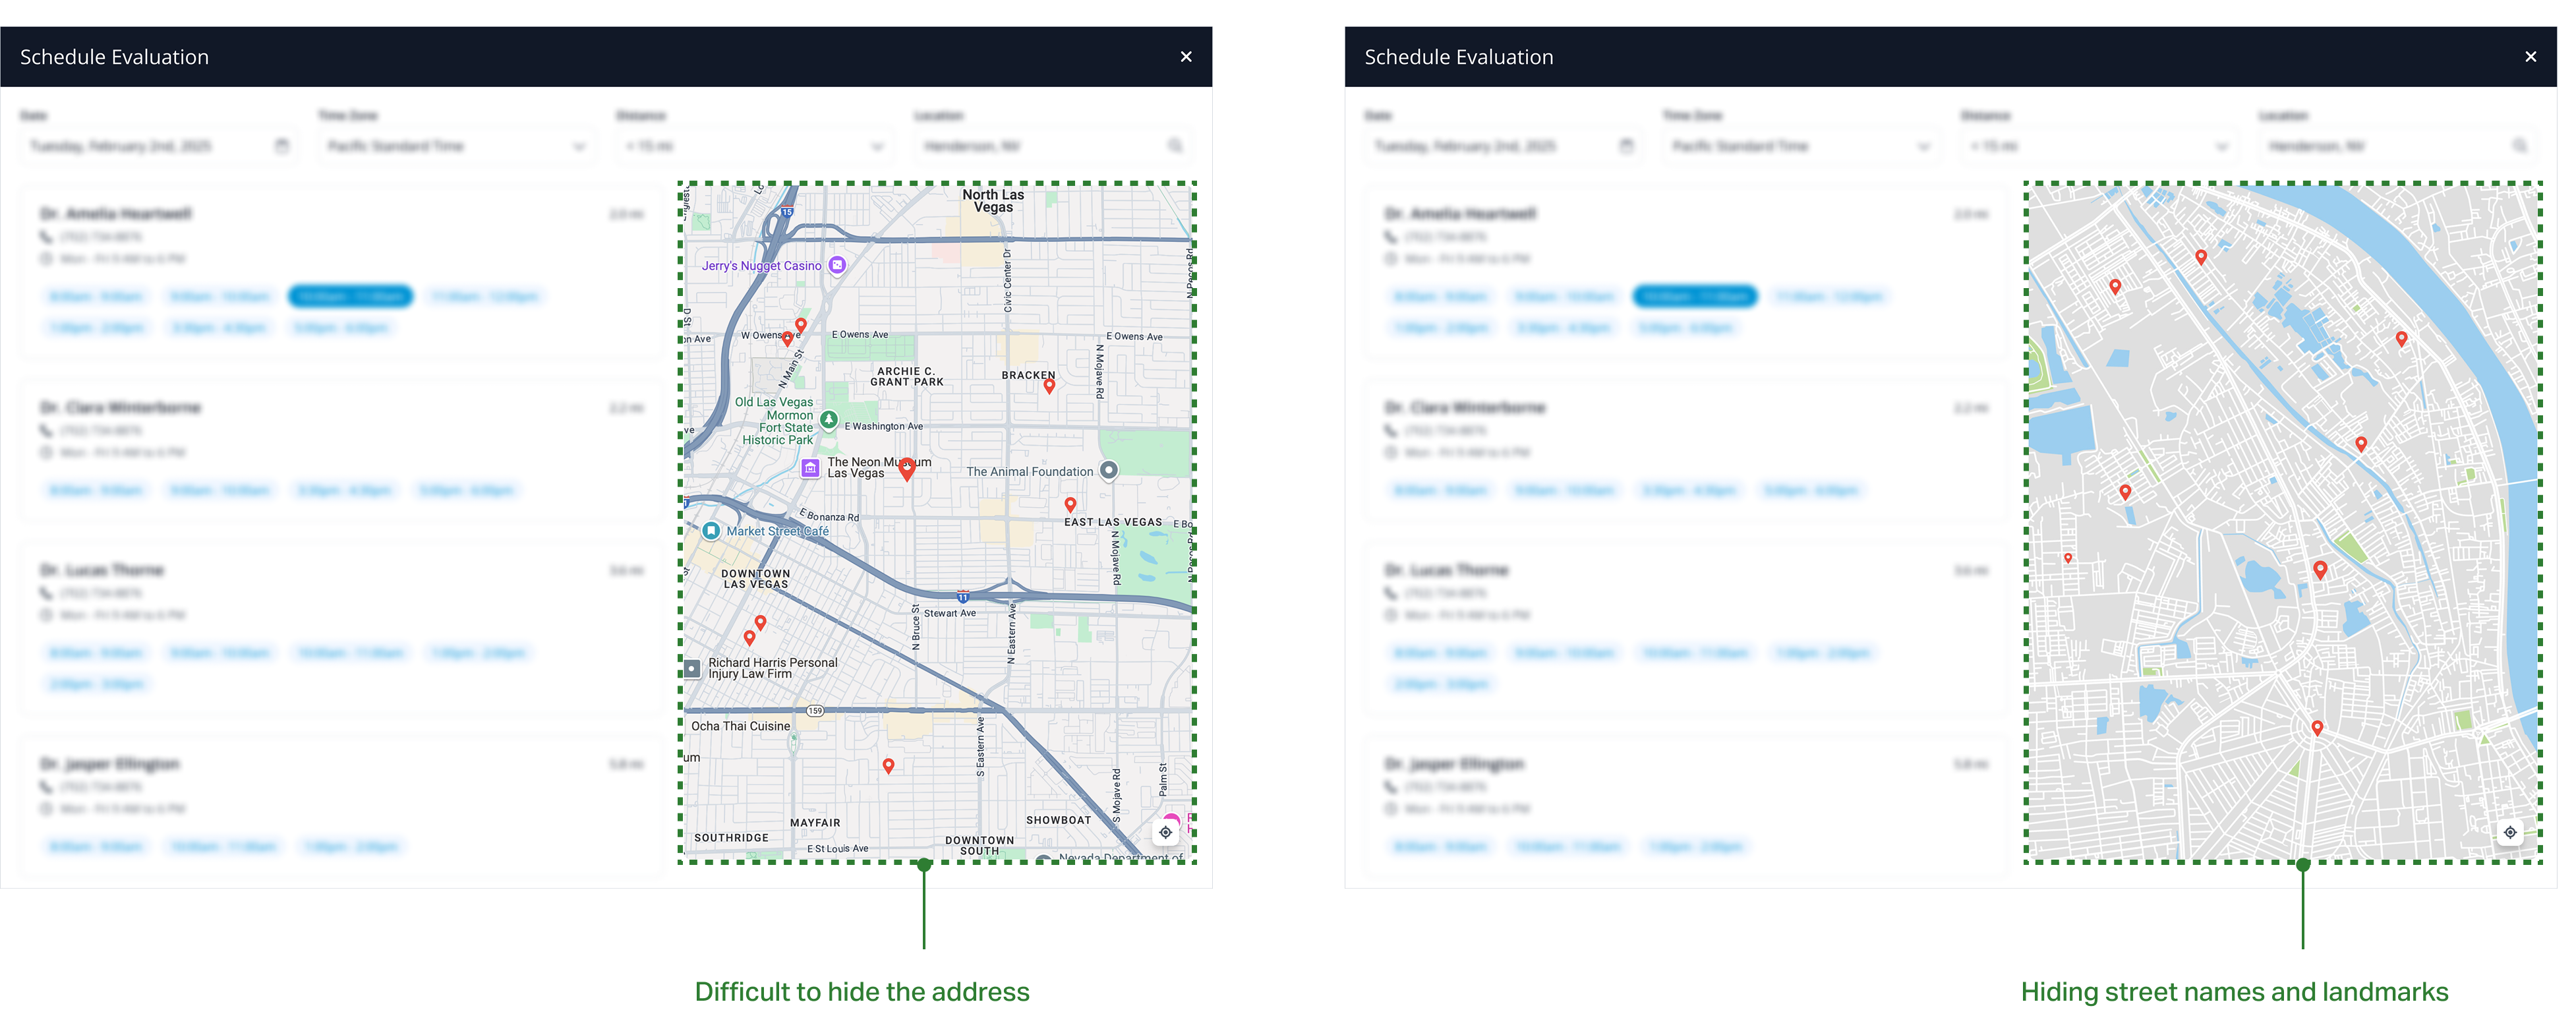Click 'Ocha Thai Cuisine' map label
Screen dimensions: 2576x1035
point(741,726)
